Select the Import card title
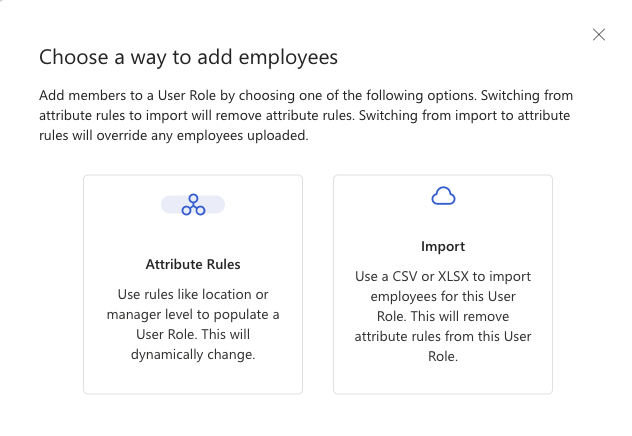Image resolution: width=632 pixels, height=436 pixels. (x=443, y=246)
